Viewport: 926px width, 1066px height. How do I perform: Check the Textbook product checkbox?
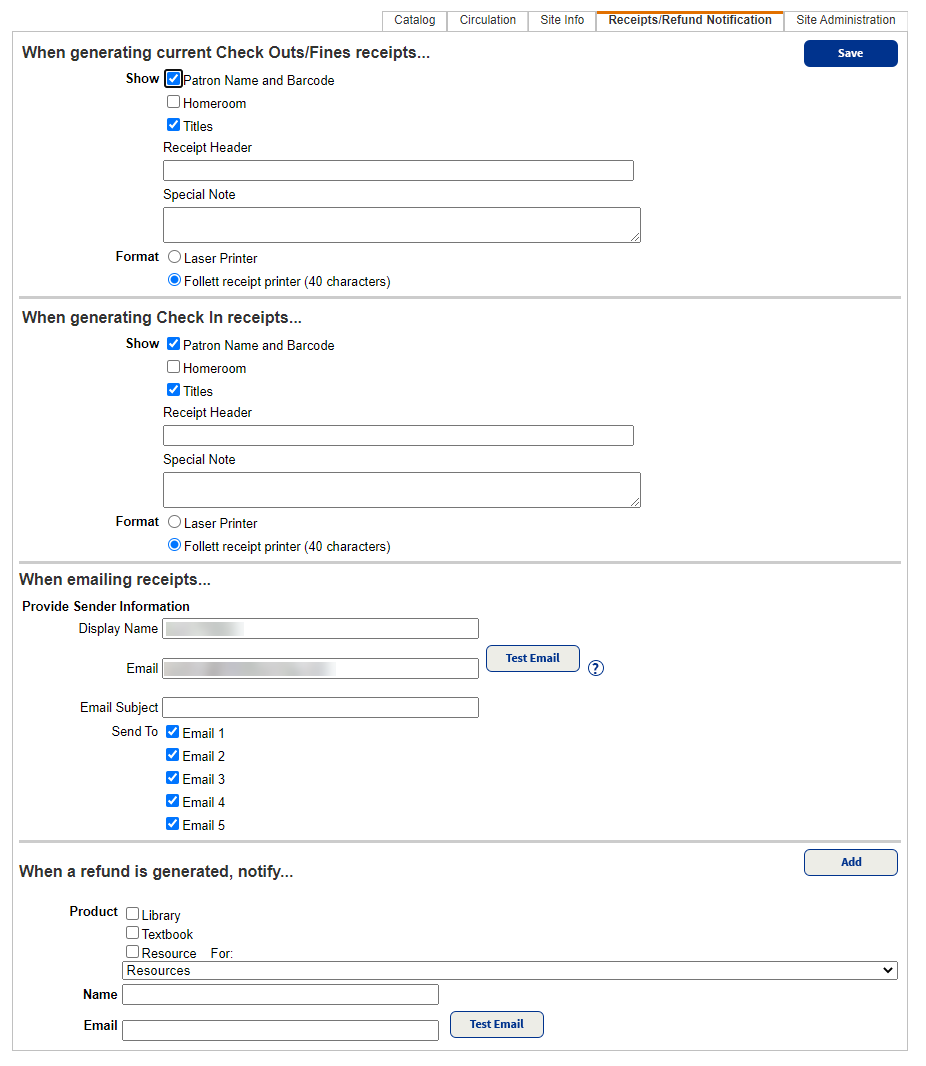point(131,932)
